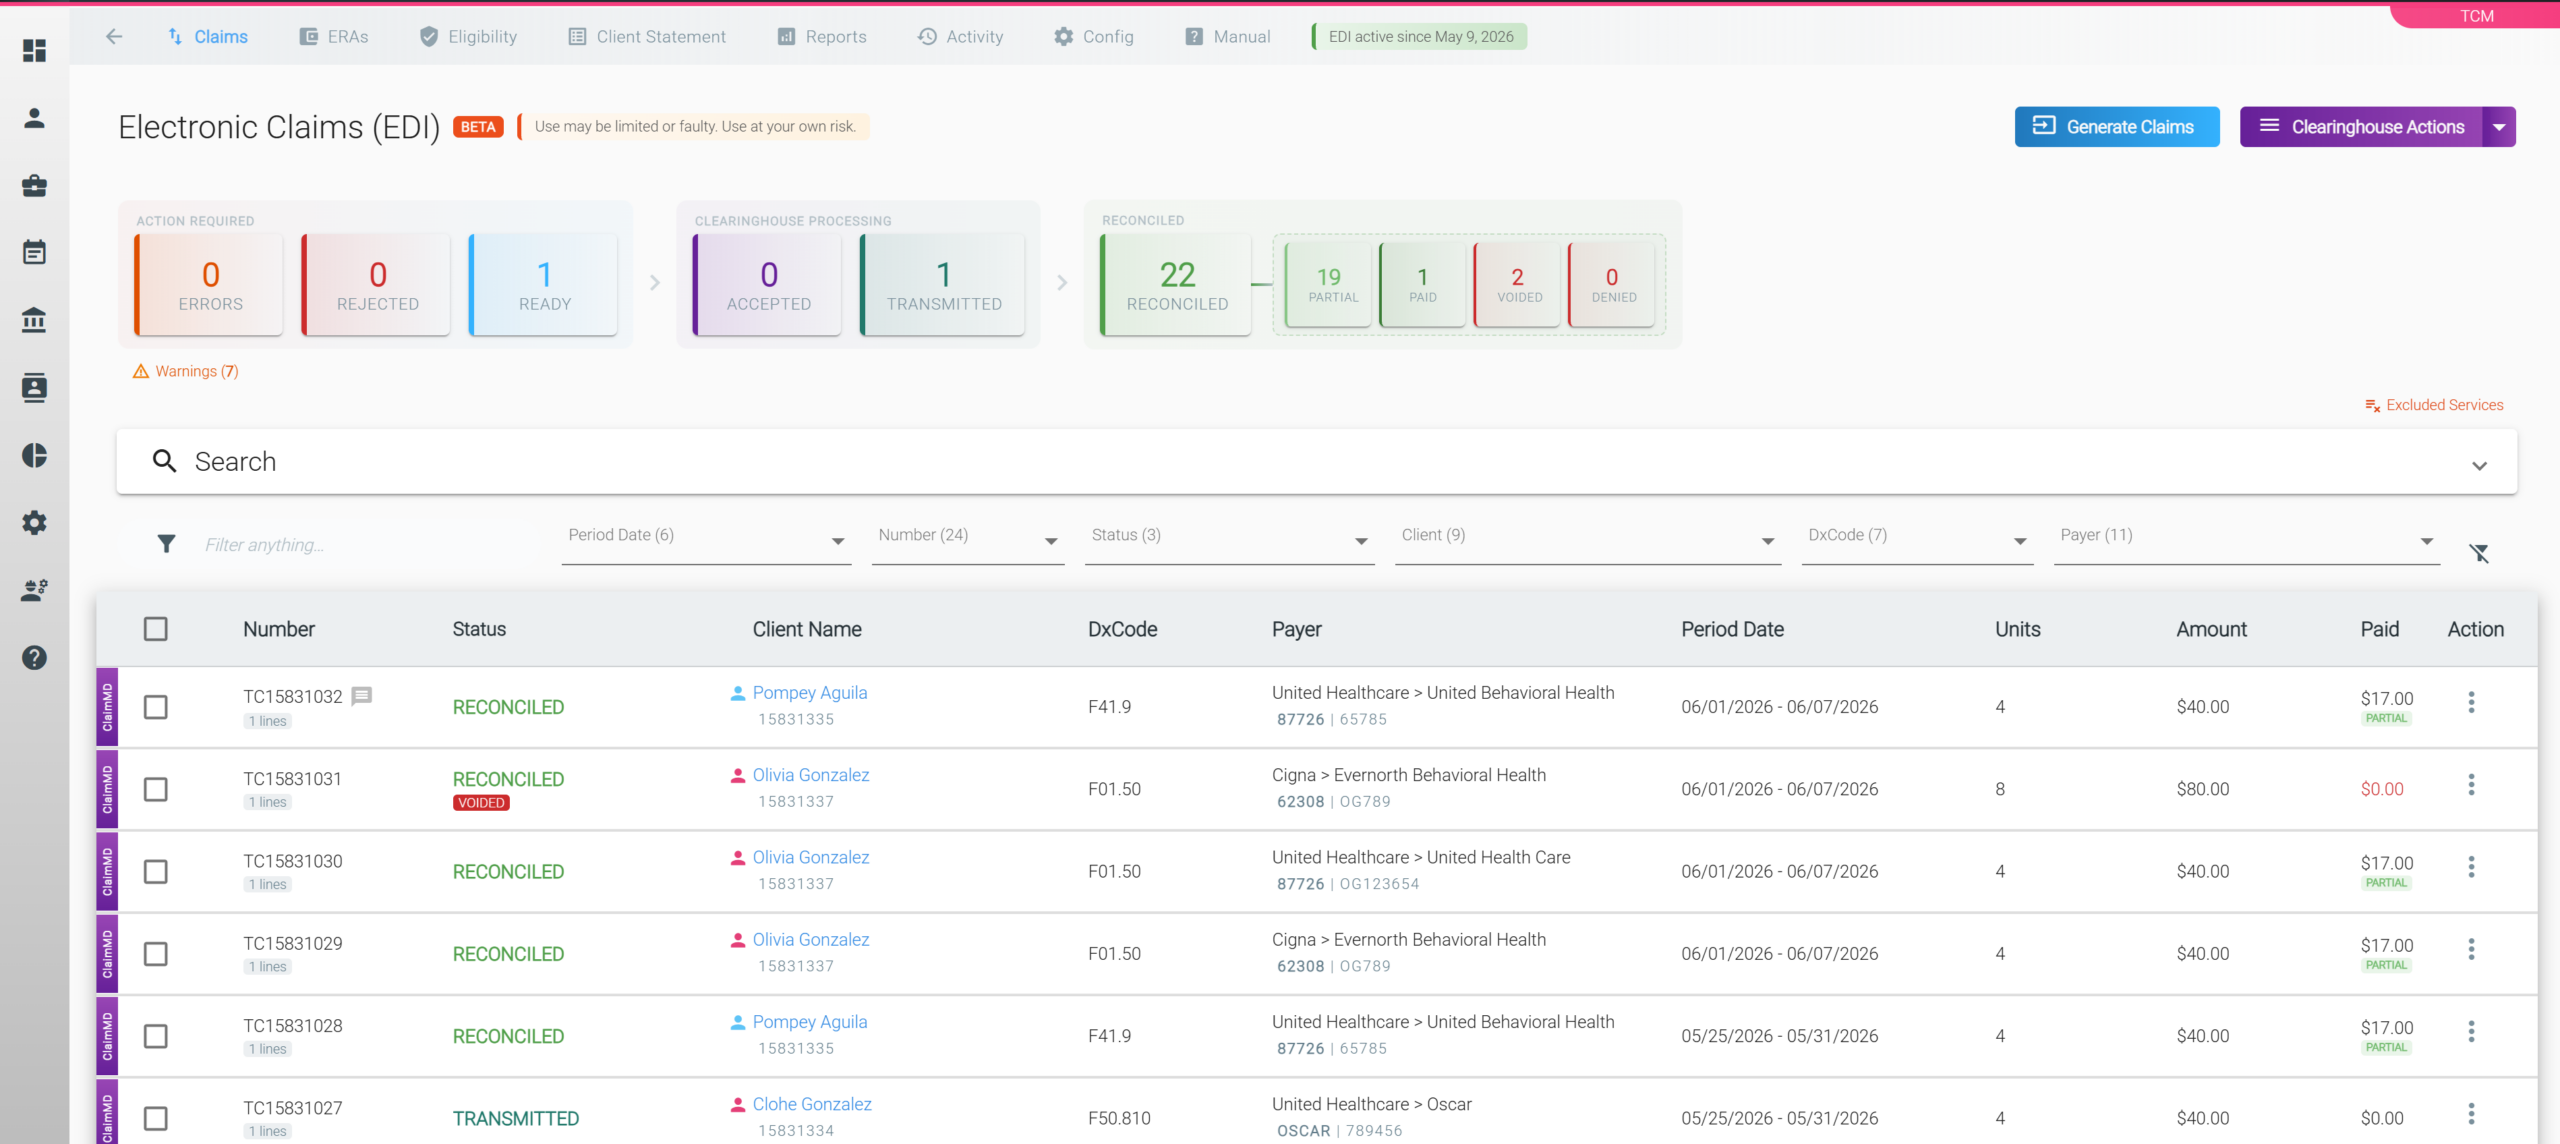The height and width of the screenshot is (1144, 2560).
Task: Open the briefcase sidebar icon
Action: [34, 185]
